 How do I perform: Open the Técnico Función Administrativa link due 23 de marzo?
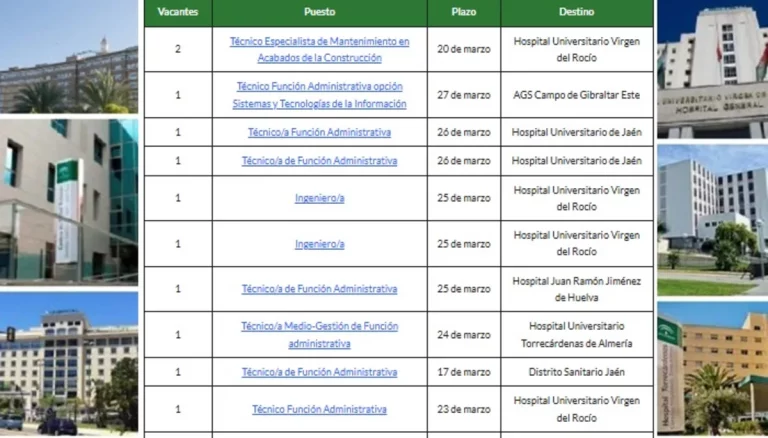tap(319, 409)
